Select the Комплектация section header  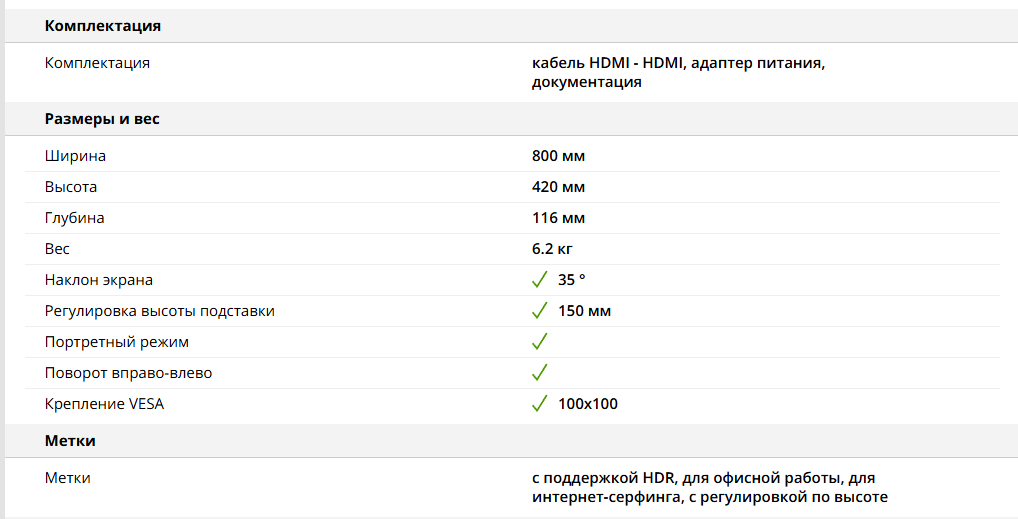click(103, 26)
